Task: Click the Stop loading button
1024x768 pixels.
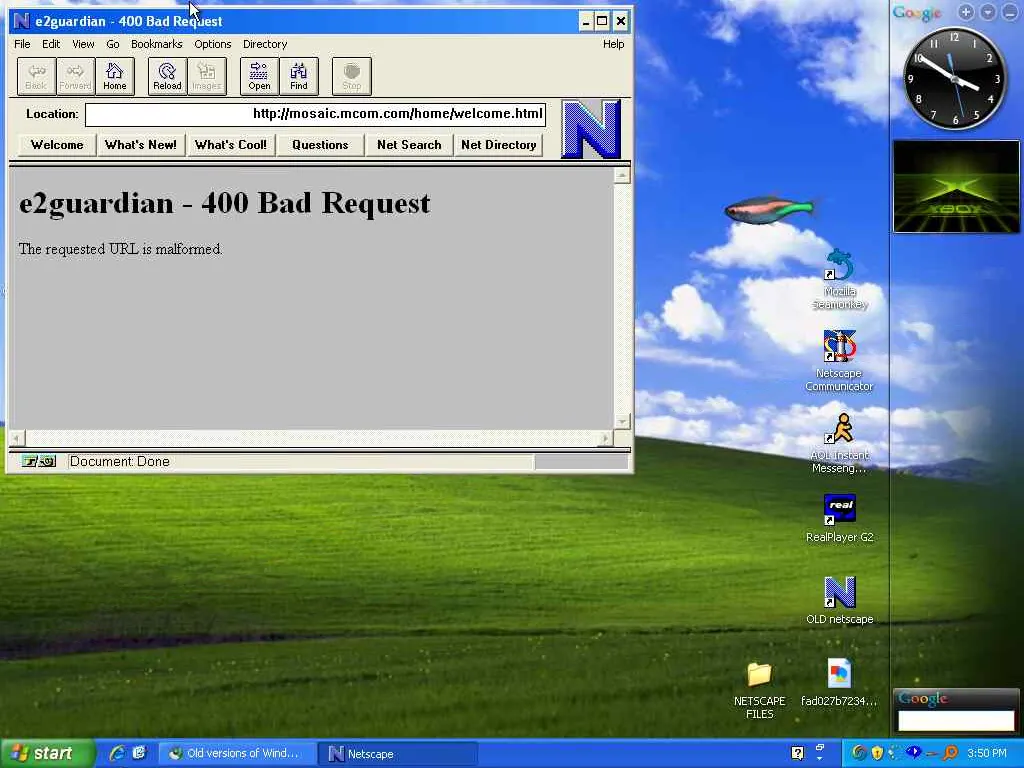Action: tap(351, 76)
